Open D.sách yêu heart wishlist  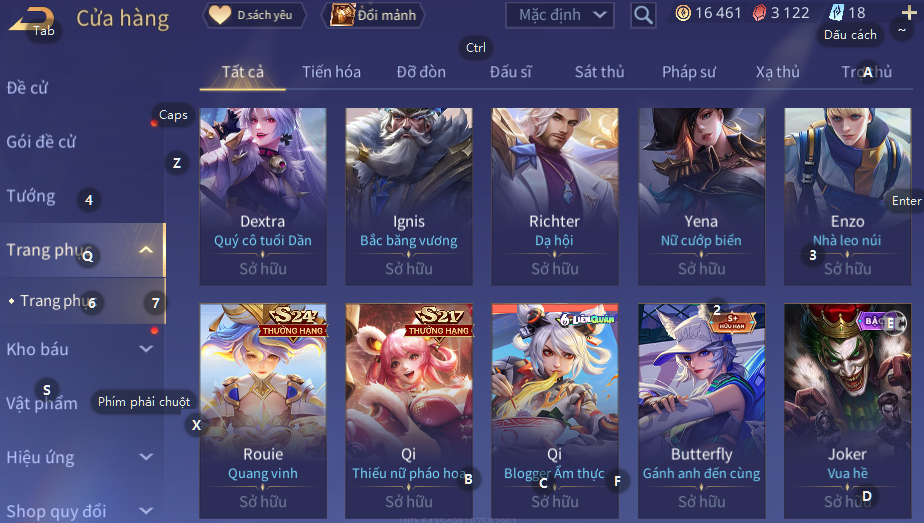click(255, 15)
